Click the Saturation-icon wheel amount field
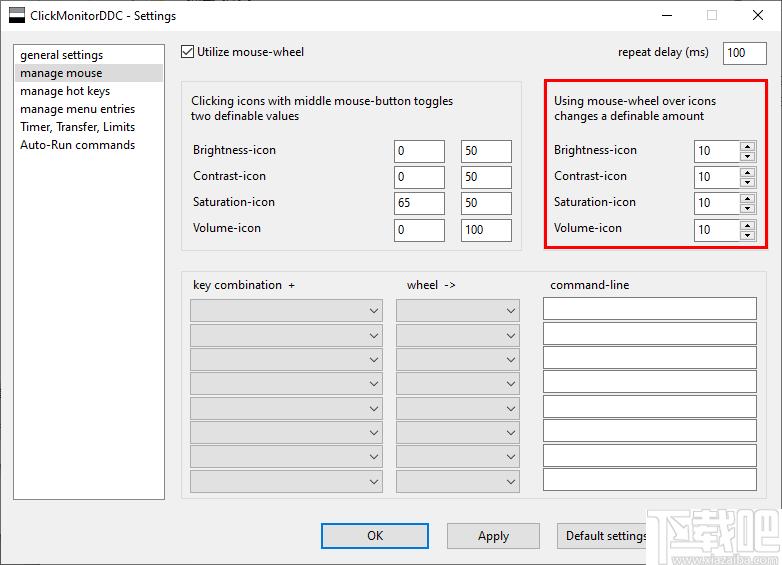The width and height of the screenshot is (782, 565). click(x=717, y=203)
